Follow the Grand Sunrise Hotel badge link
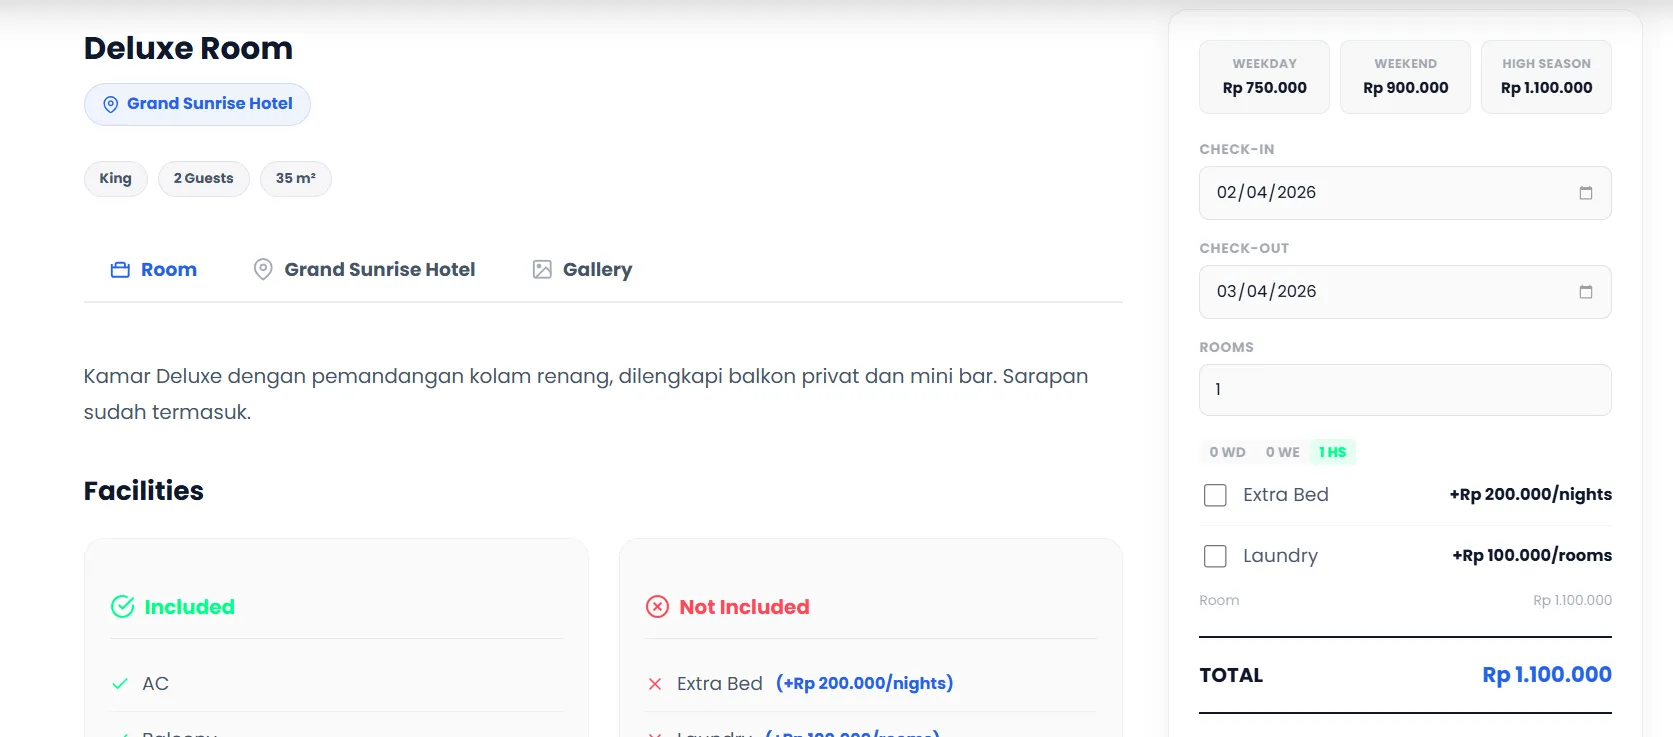Image resolution: width=1673 pixels, height=737 pixels. [x=209, y=104]
